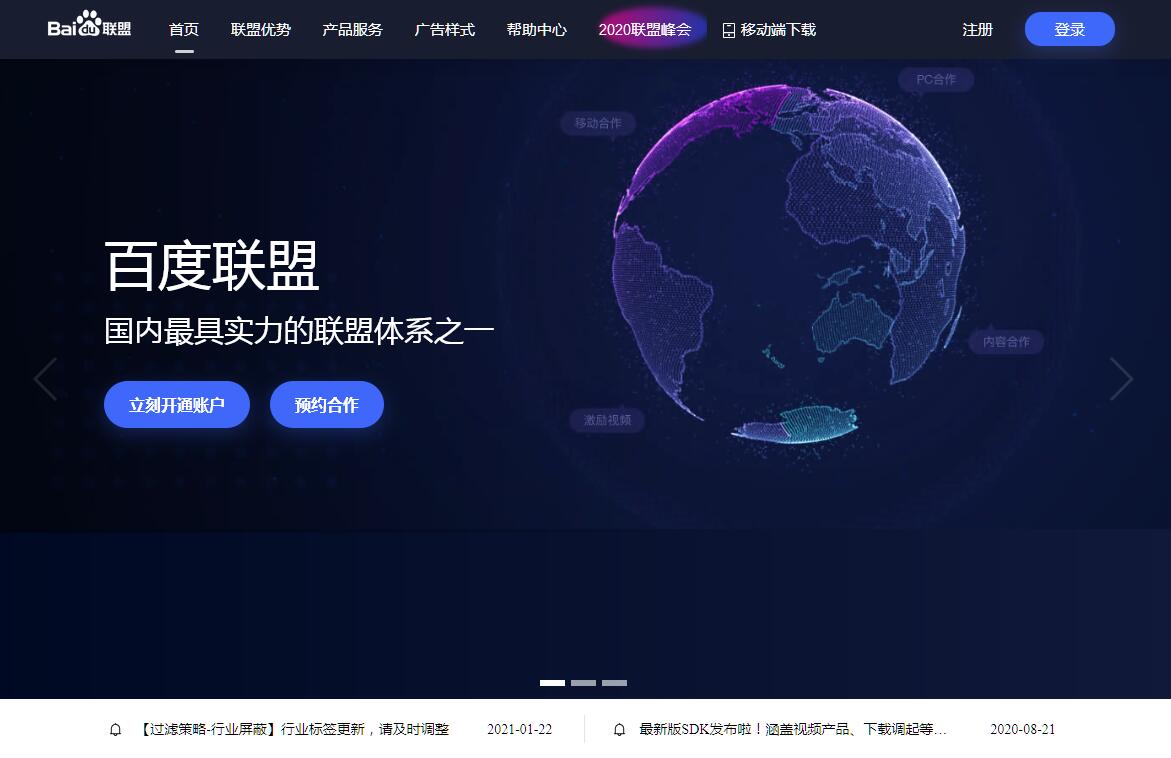Open the 联盟优势 menu item
1171x758 pixels.
click(x=261, y=30)
